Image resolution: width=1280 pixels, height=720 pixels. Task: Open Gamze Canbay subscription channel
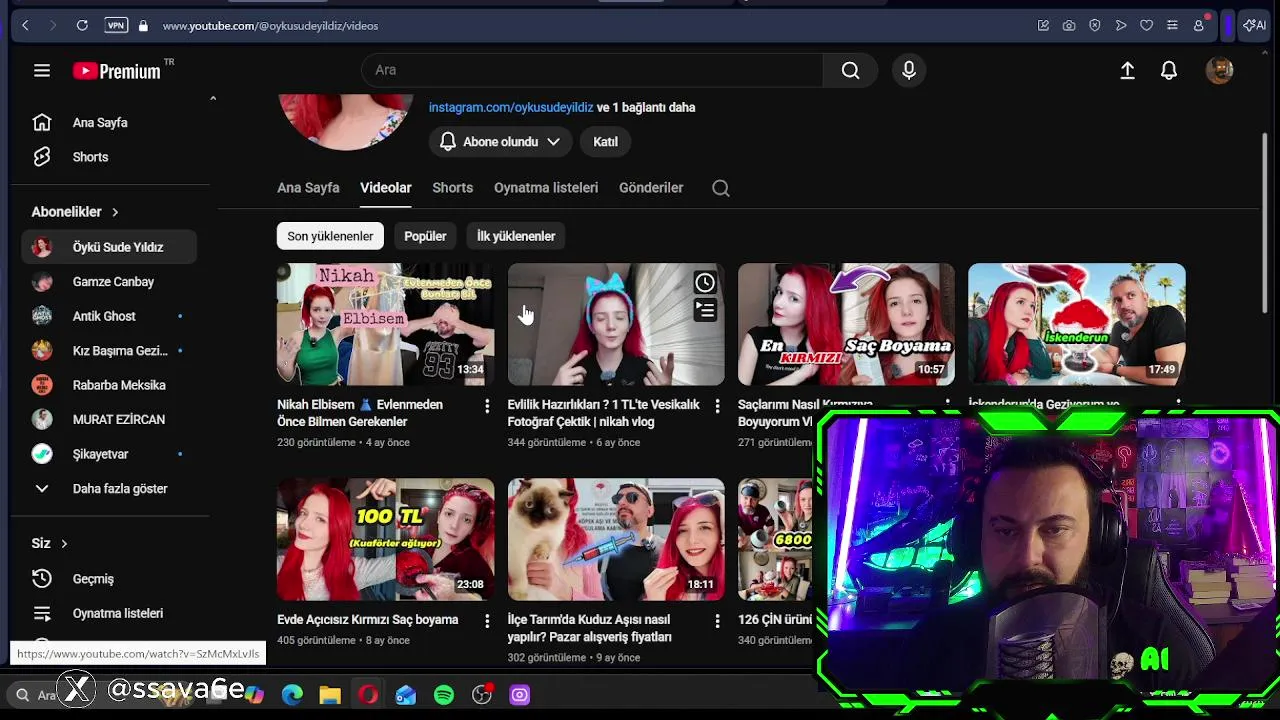110,282
